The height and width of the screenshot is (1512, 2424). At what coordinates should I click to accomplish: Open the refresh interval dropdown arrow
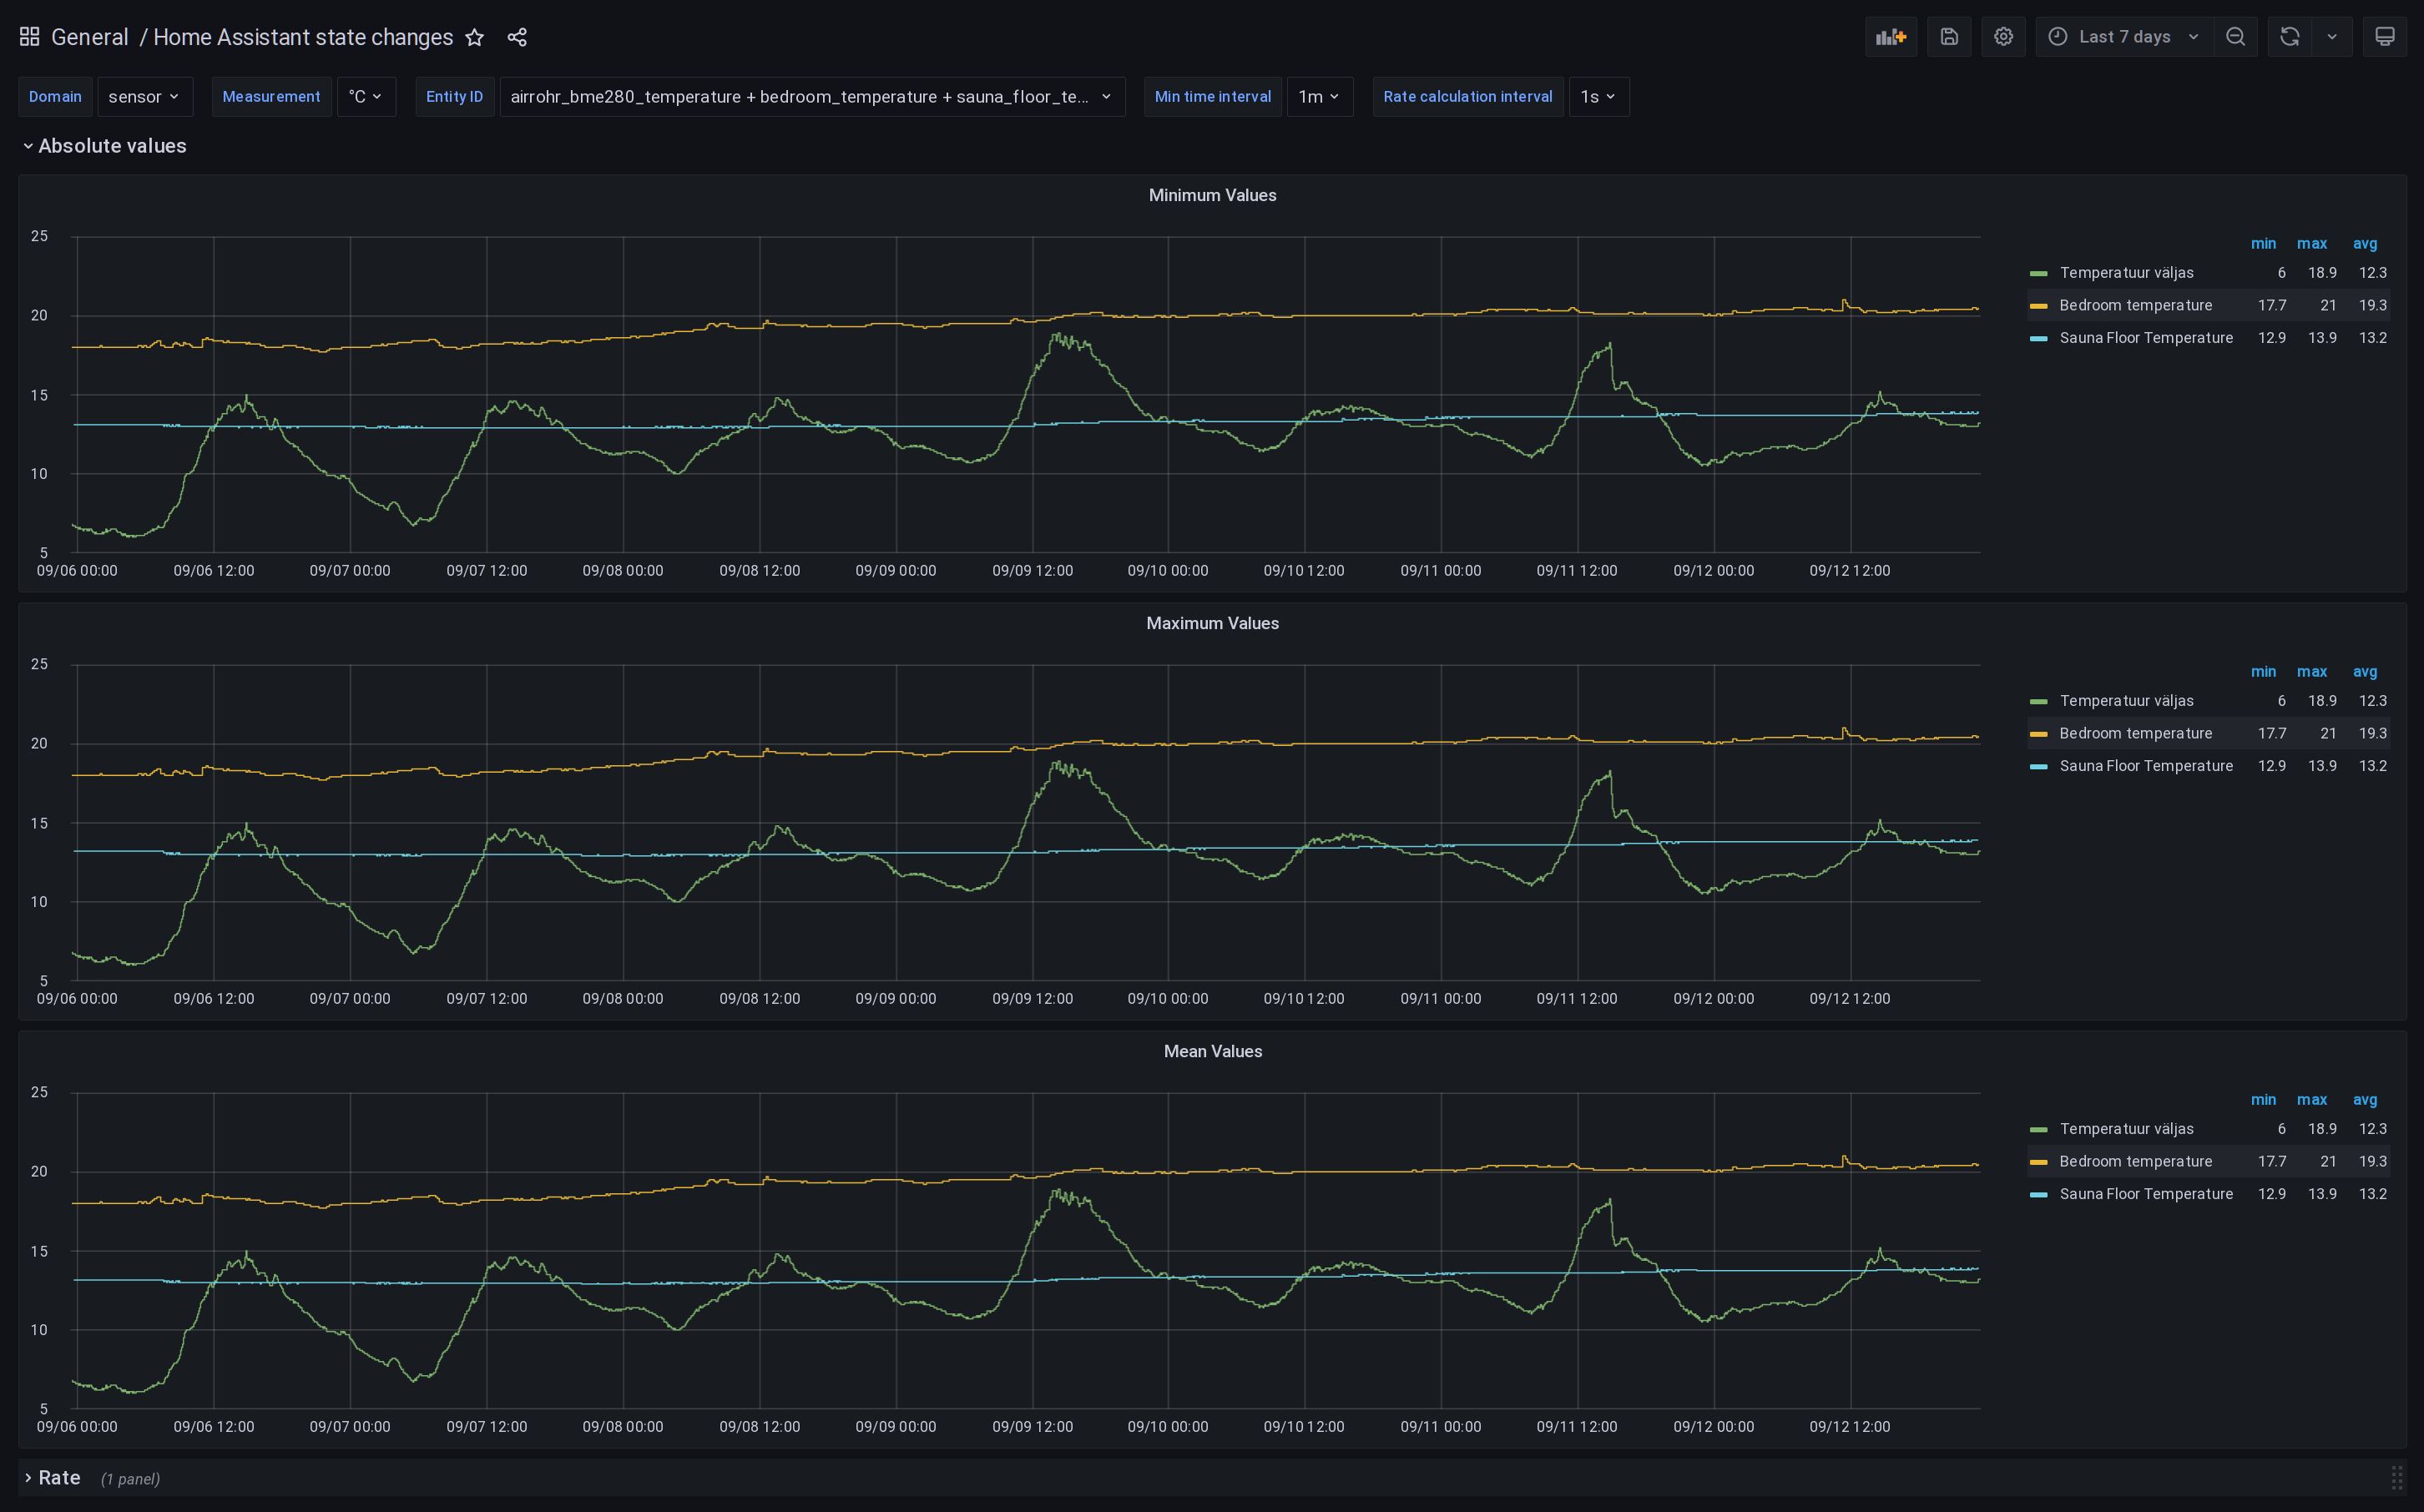pos(2332,37)
